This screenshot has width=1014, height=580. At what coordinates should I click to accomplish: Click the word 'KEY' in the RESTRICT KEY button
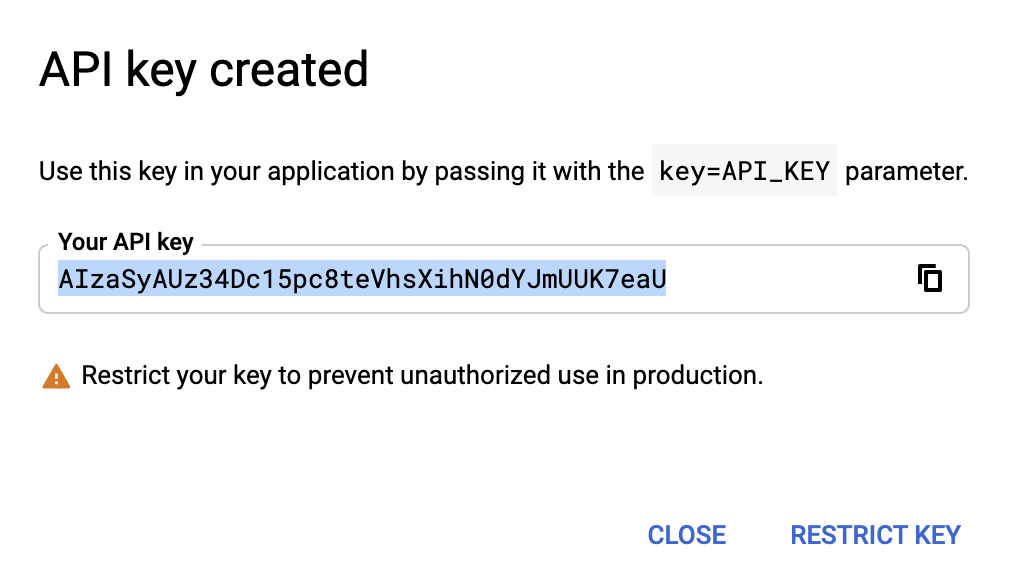[x=937, y=535]
